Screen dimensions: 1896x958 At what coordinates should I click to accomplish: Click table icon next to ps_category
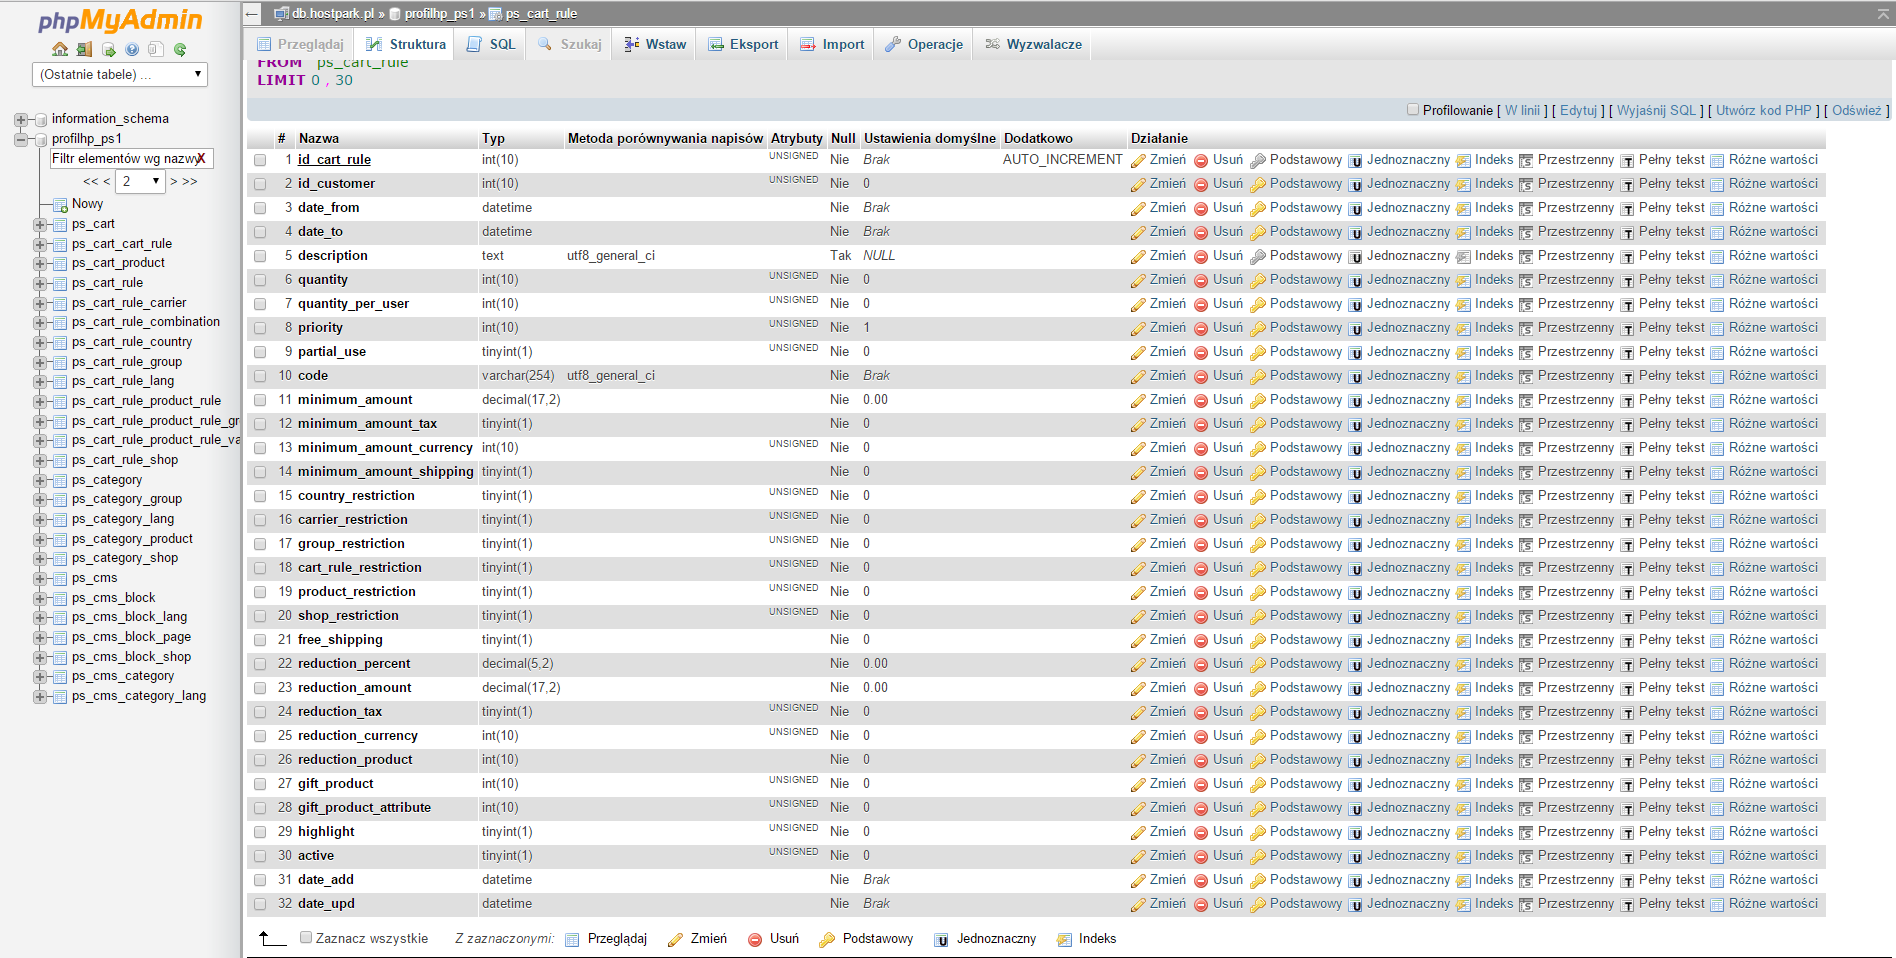coord(60,480)
